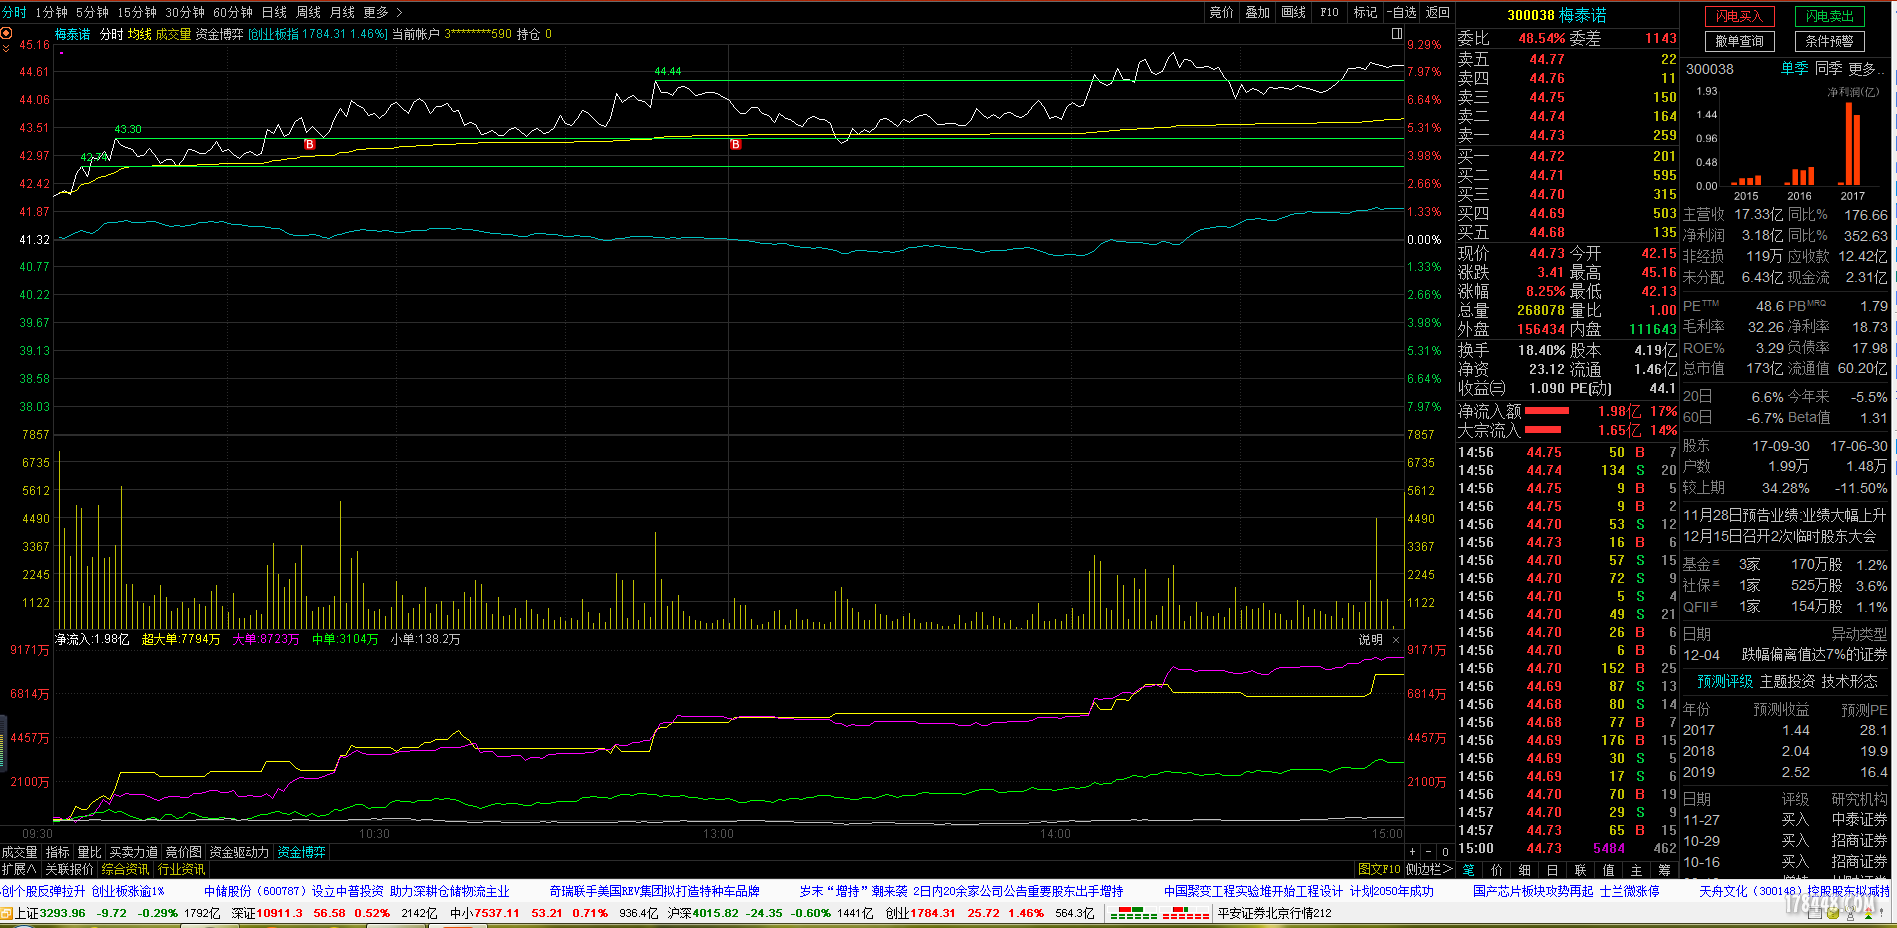Click the 叠加 overlay button
This screenshot has width=1897, height=928.
point(1257,12)
